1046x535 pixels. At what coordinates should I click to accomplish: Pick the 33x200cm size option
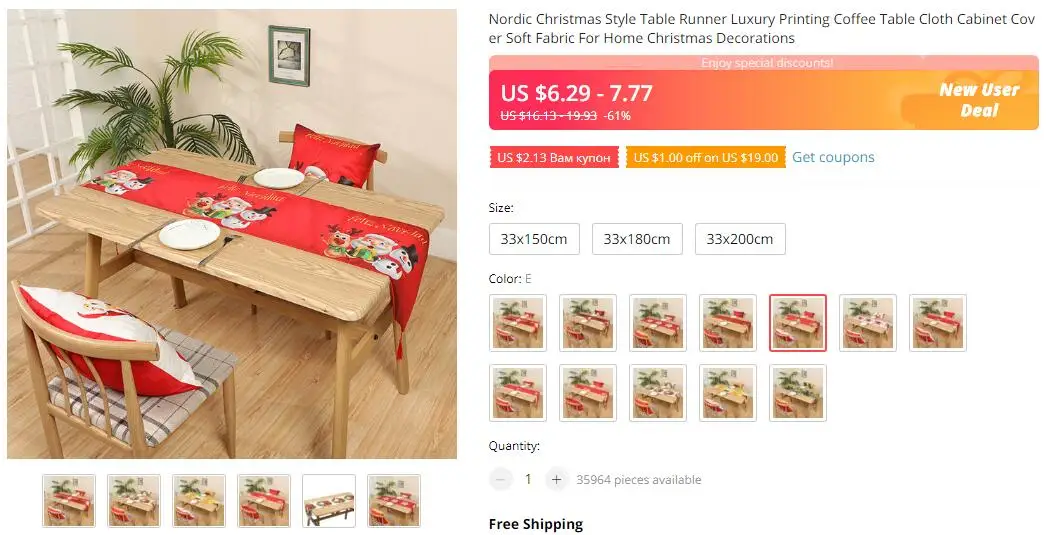(740, 239)
